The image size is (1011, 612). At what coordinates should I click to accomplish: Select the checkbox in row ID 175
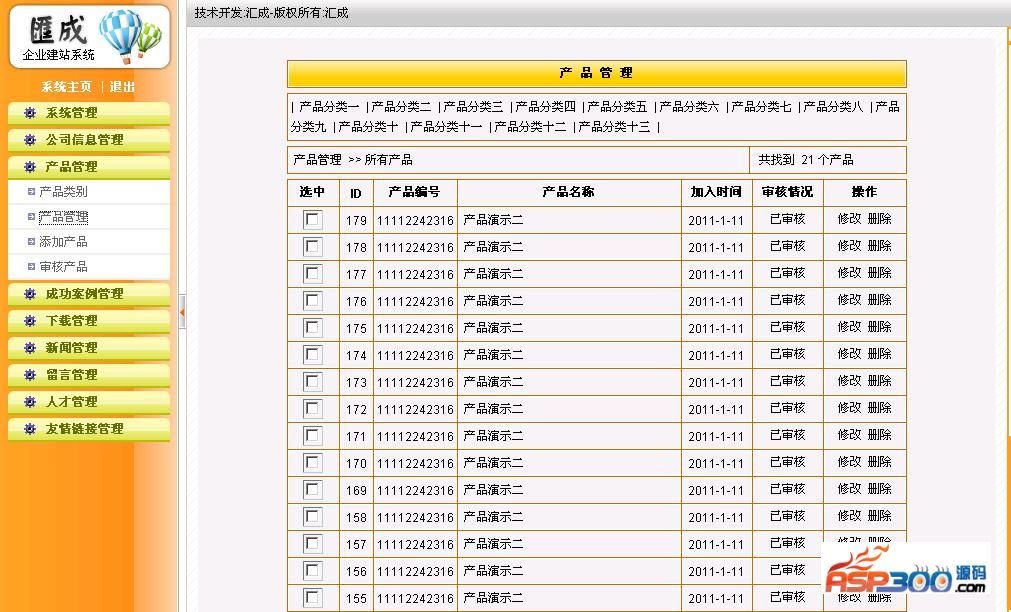[x=313, y=328]
